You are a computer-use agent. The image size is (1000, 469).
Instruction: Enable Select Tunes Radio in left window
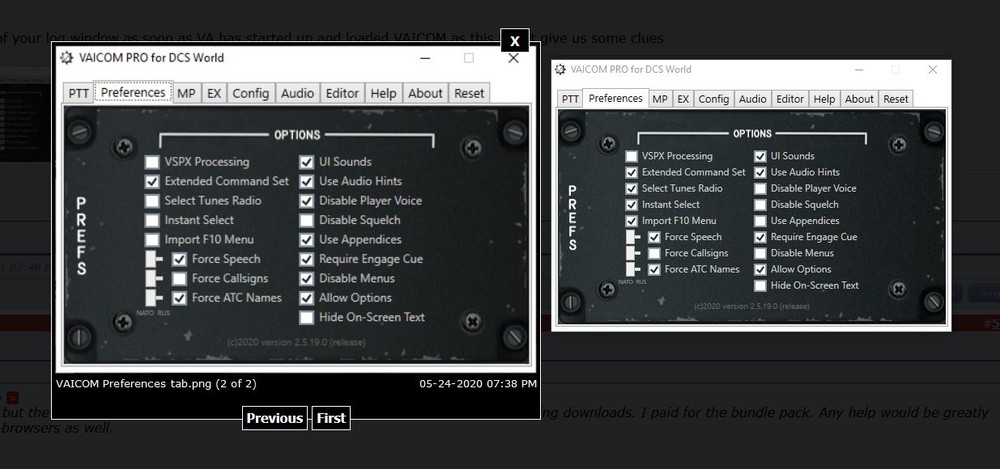coord(152,201)
